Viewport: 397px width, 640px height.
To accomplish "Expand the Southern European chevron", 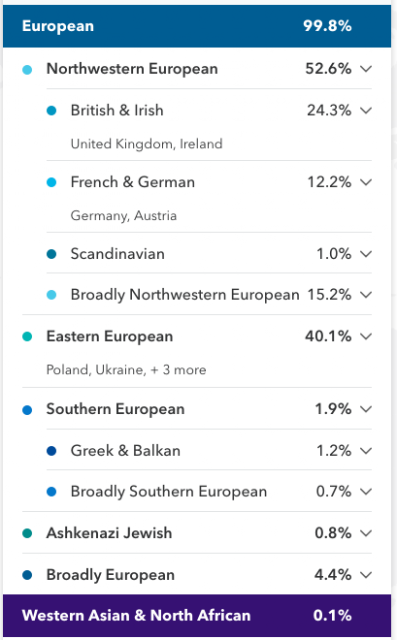I will (366, 409).
